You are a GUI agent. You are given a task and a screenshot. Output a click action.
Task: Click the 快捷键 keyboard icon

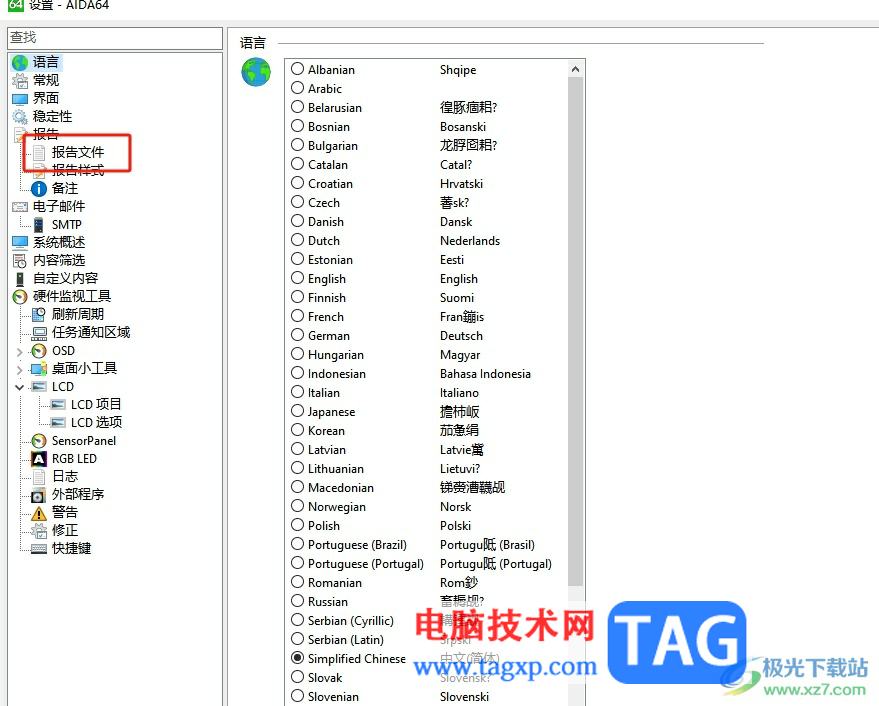[x=39, y=549]
